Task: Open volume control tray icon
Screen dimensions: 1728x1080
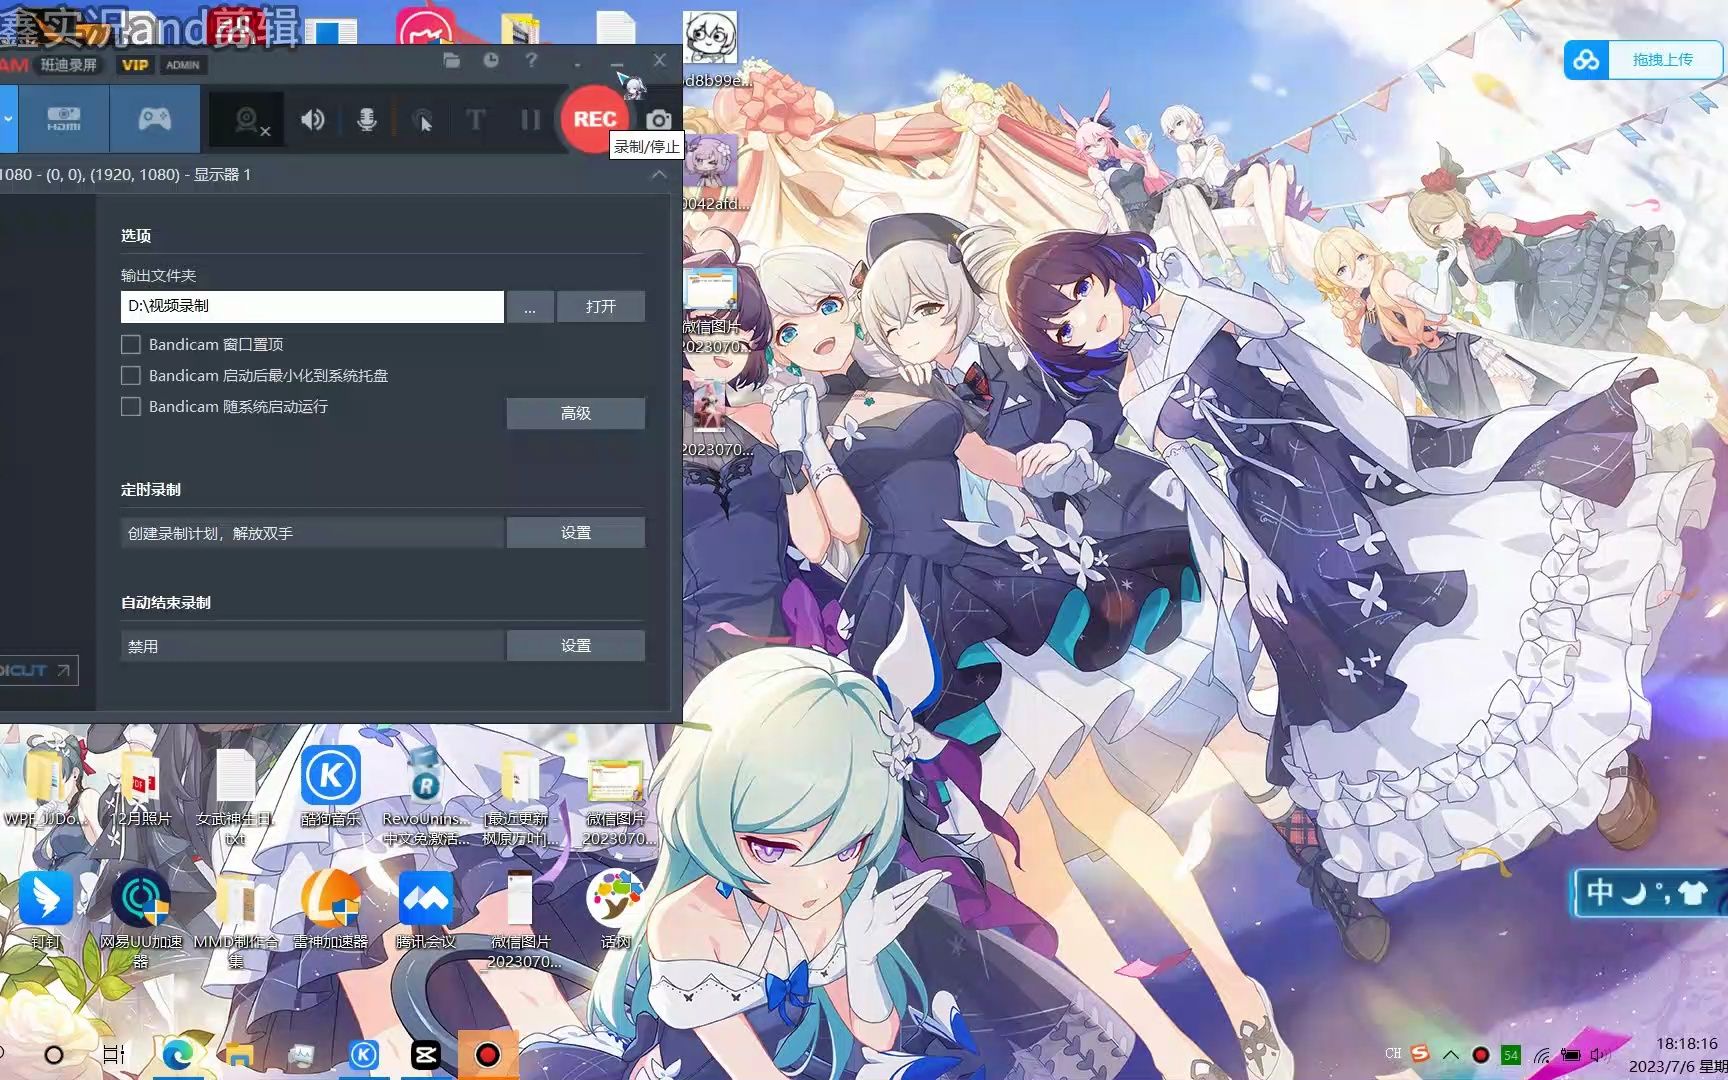Action: tap(1599, 1055)
